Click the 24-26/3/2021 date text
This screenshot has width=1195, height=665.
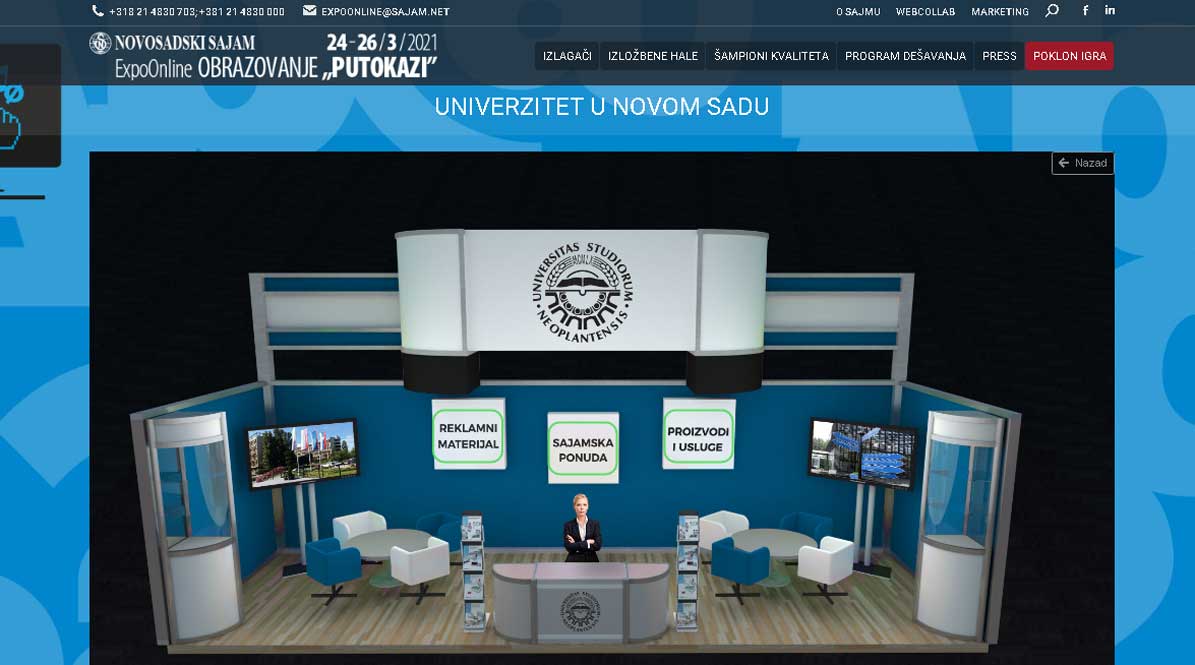tap(382, 43)
